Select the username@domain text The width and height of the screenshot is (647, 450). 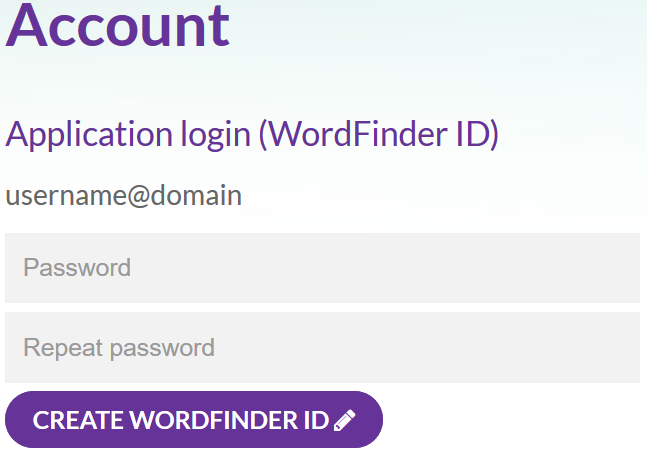tap(123, 196)
